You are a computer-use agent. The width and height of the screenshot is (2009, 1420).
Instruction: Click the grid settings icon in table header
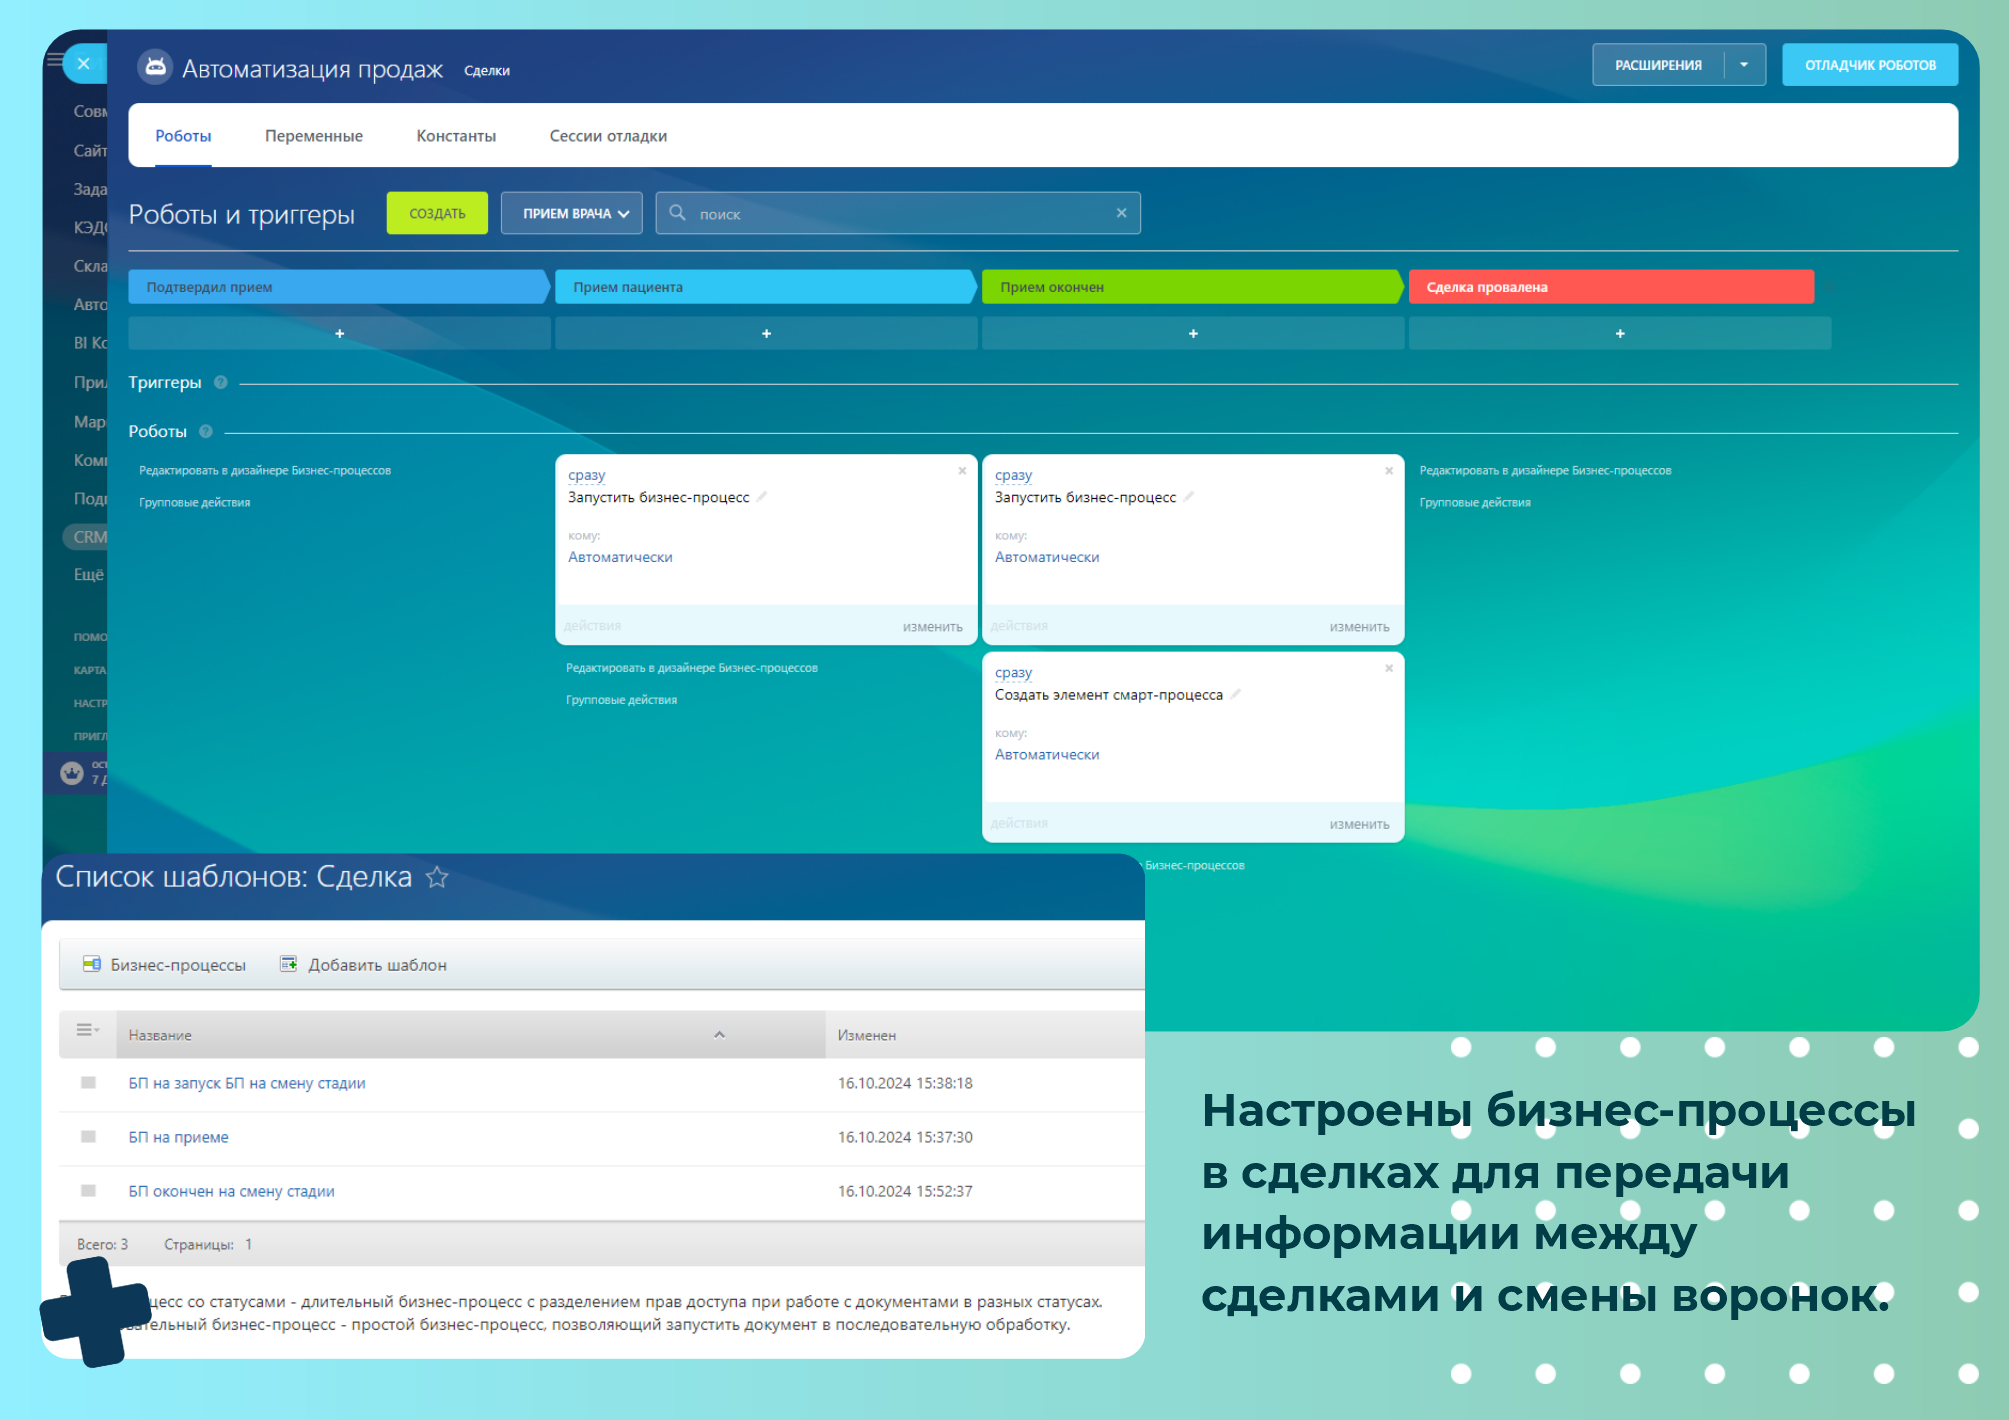coord(88,1030)
